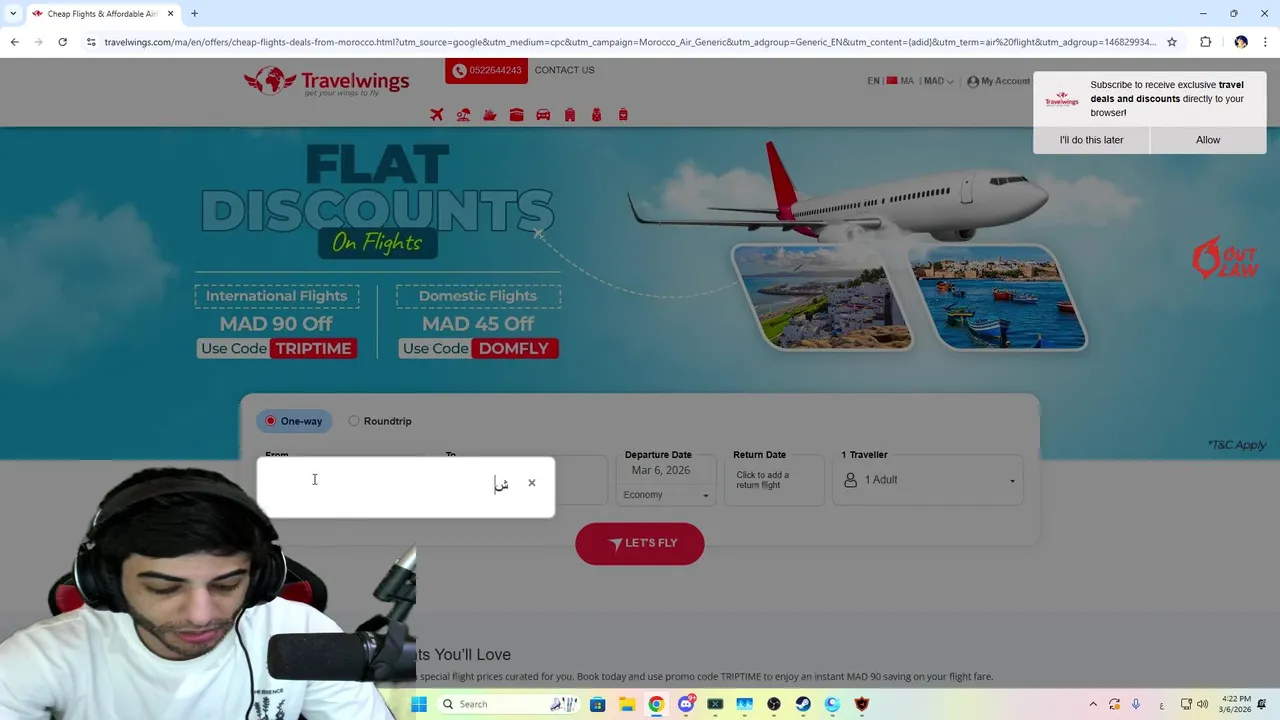Allow browser notifications from Travelwings
Screen dimensions: 1280x720
1208,140
